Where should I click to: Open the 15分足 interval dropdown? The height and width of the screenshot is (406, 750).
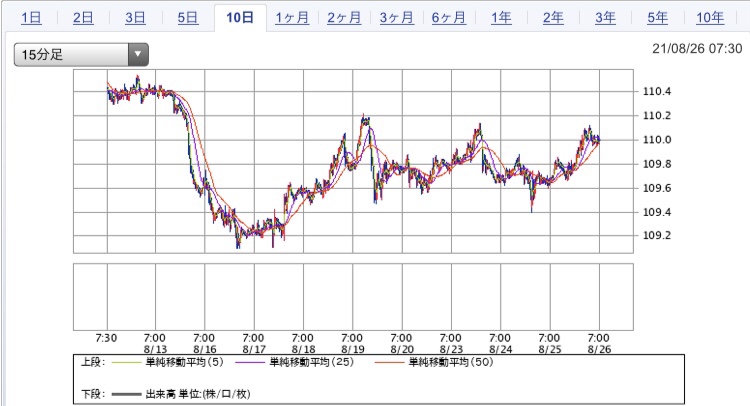81,55
